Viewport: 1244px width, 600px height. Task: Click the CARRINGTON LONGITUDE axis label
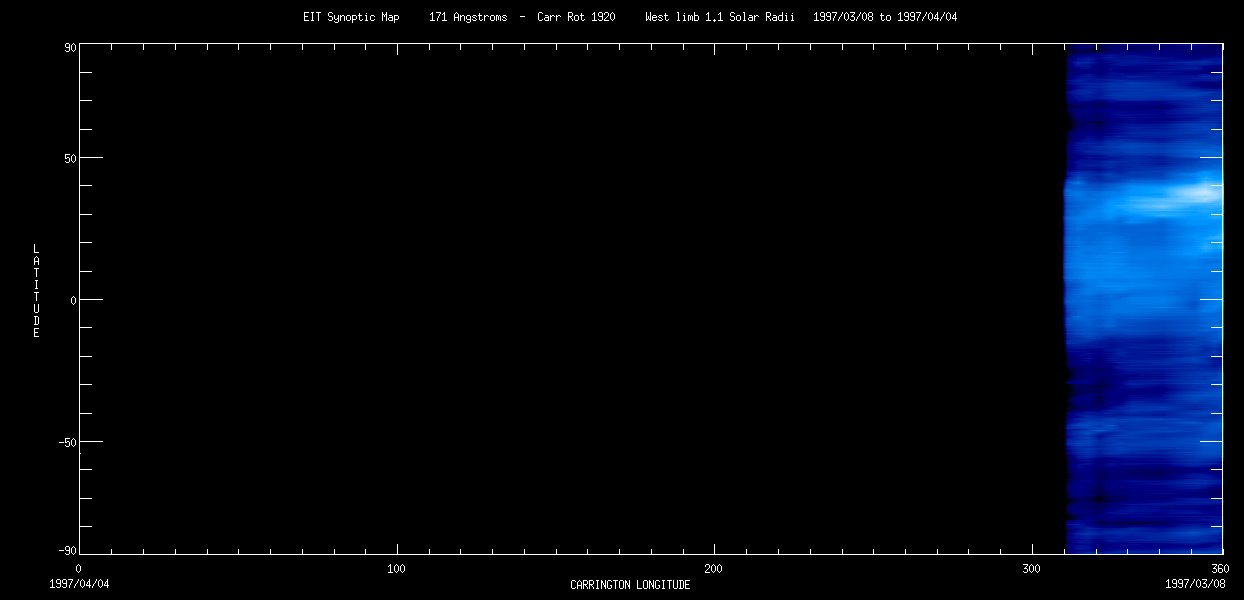click(630, 585)
